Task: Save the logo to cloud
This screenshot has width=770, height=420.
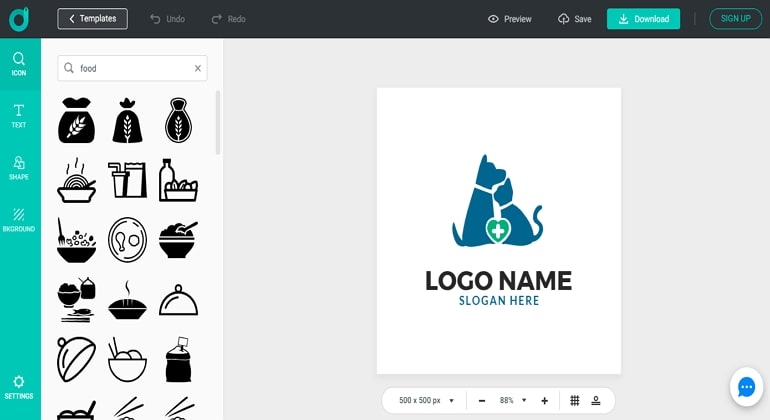Action: 575,19
